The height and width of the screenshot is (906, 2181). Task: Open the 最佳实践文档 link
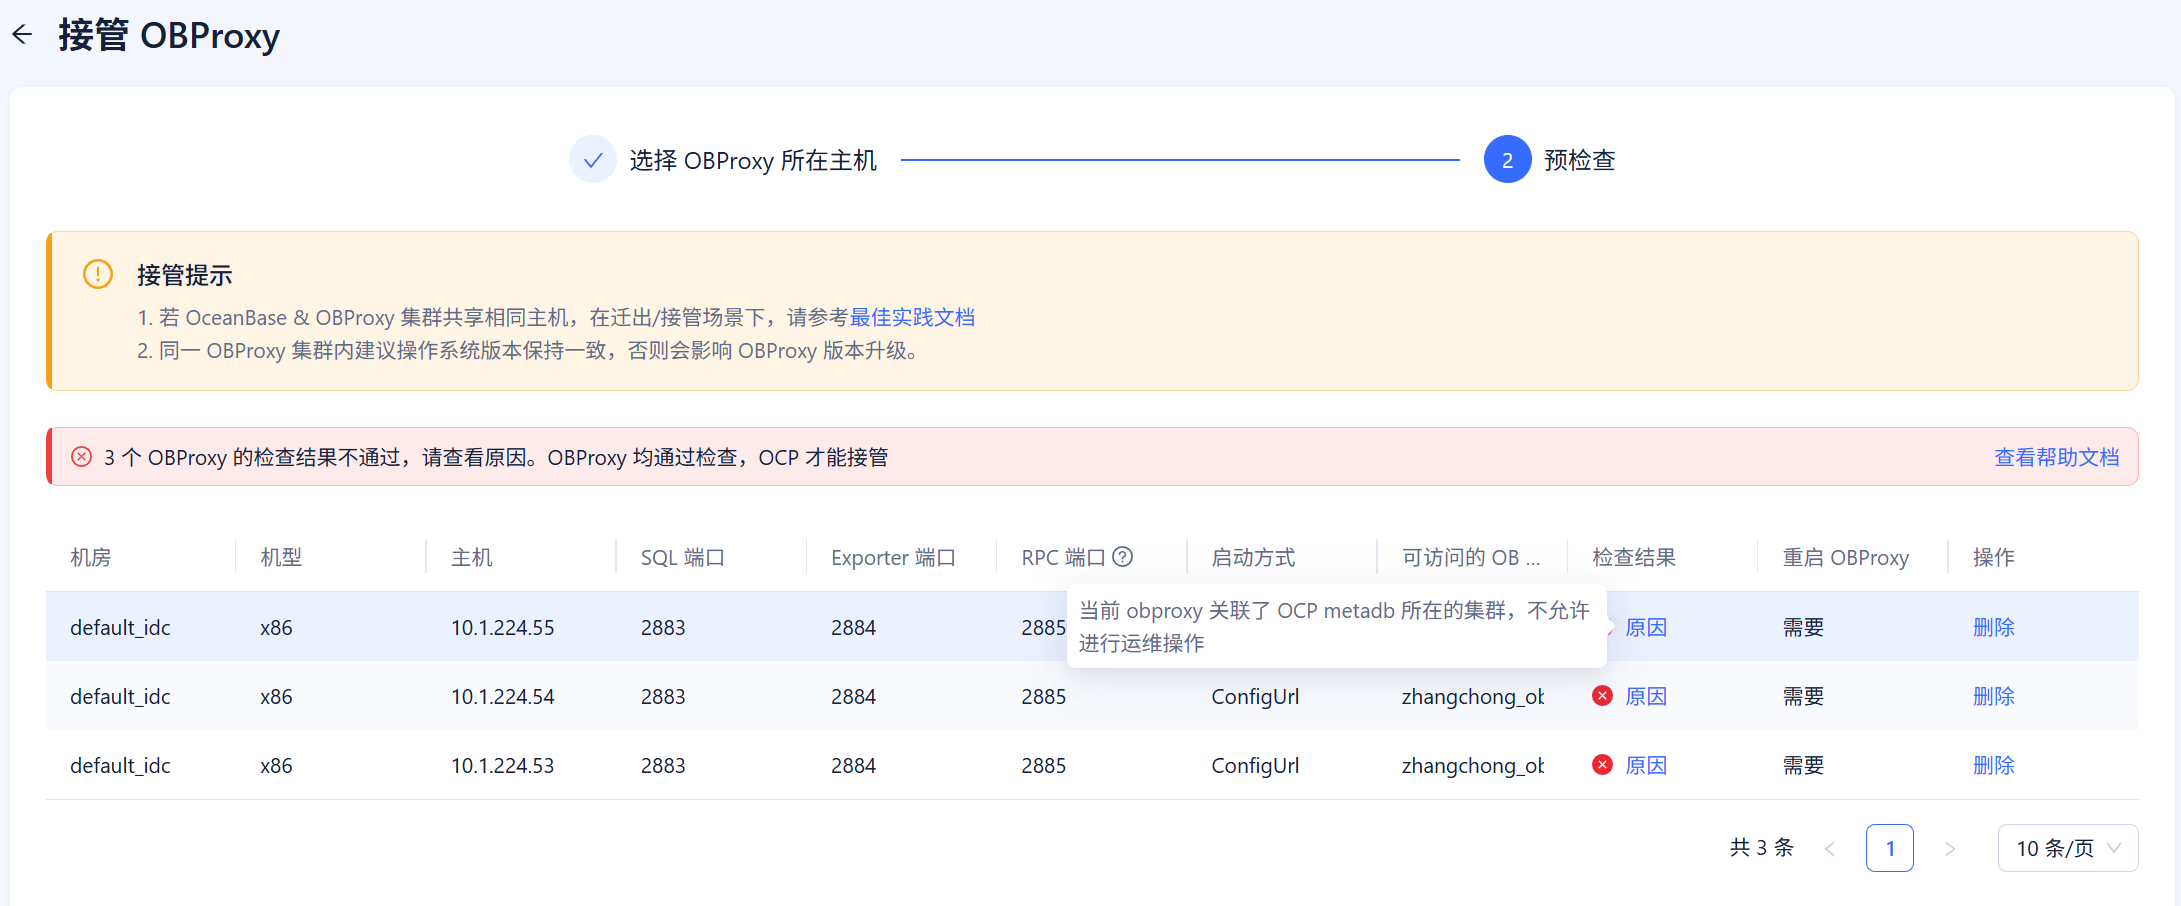(x=911, y=317)
